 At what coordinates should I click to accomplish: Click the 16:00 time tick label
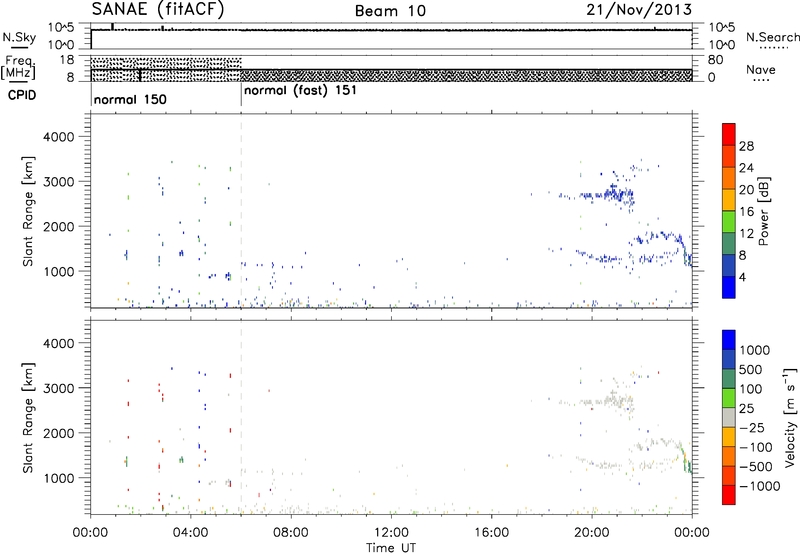click(491, 533)
